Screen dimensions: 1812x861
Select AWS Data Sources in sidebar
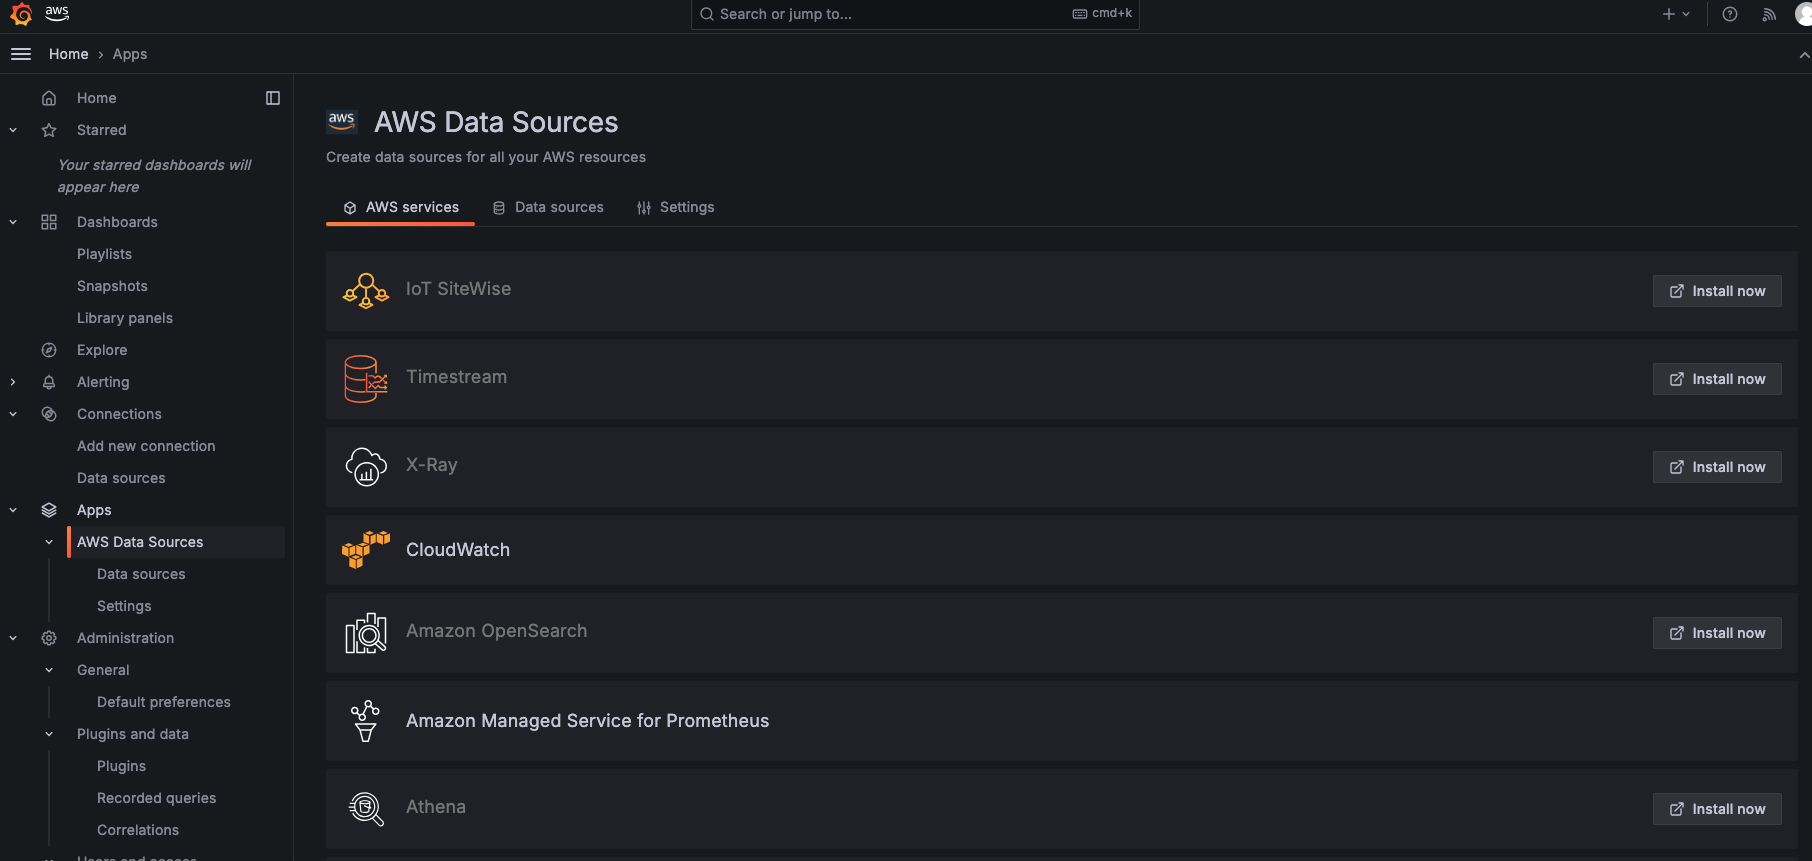(x=176, y=542)
